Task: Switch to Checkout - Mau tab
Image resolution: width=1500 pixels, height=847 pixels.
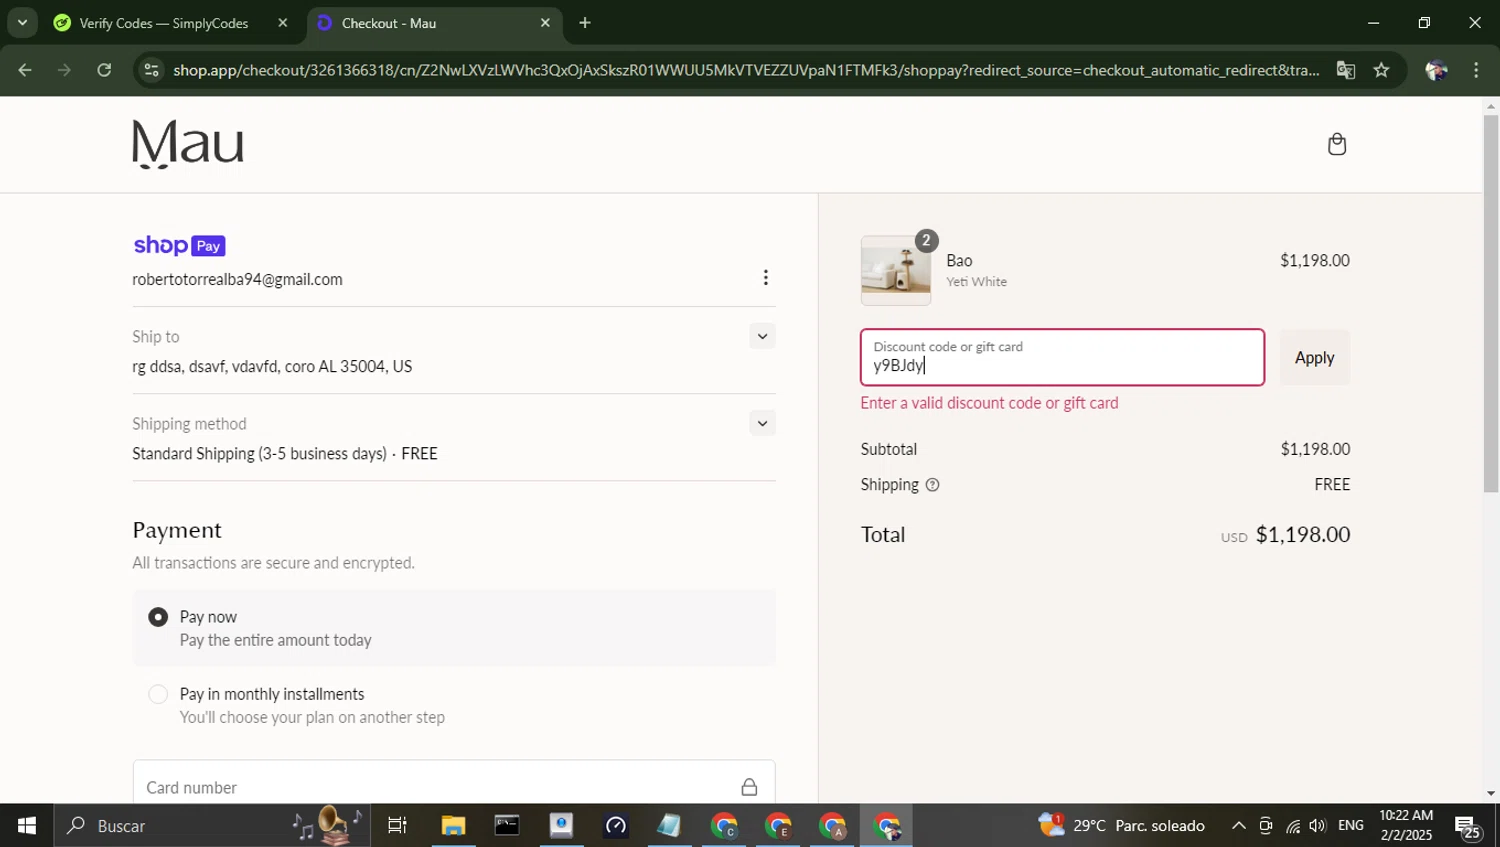Action: [x=434, y=23]
